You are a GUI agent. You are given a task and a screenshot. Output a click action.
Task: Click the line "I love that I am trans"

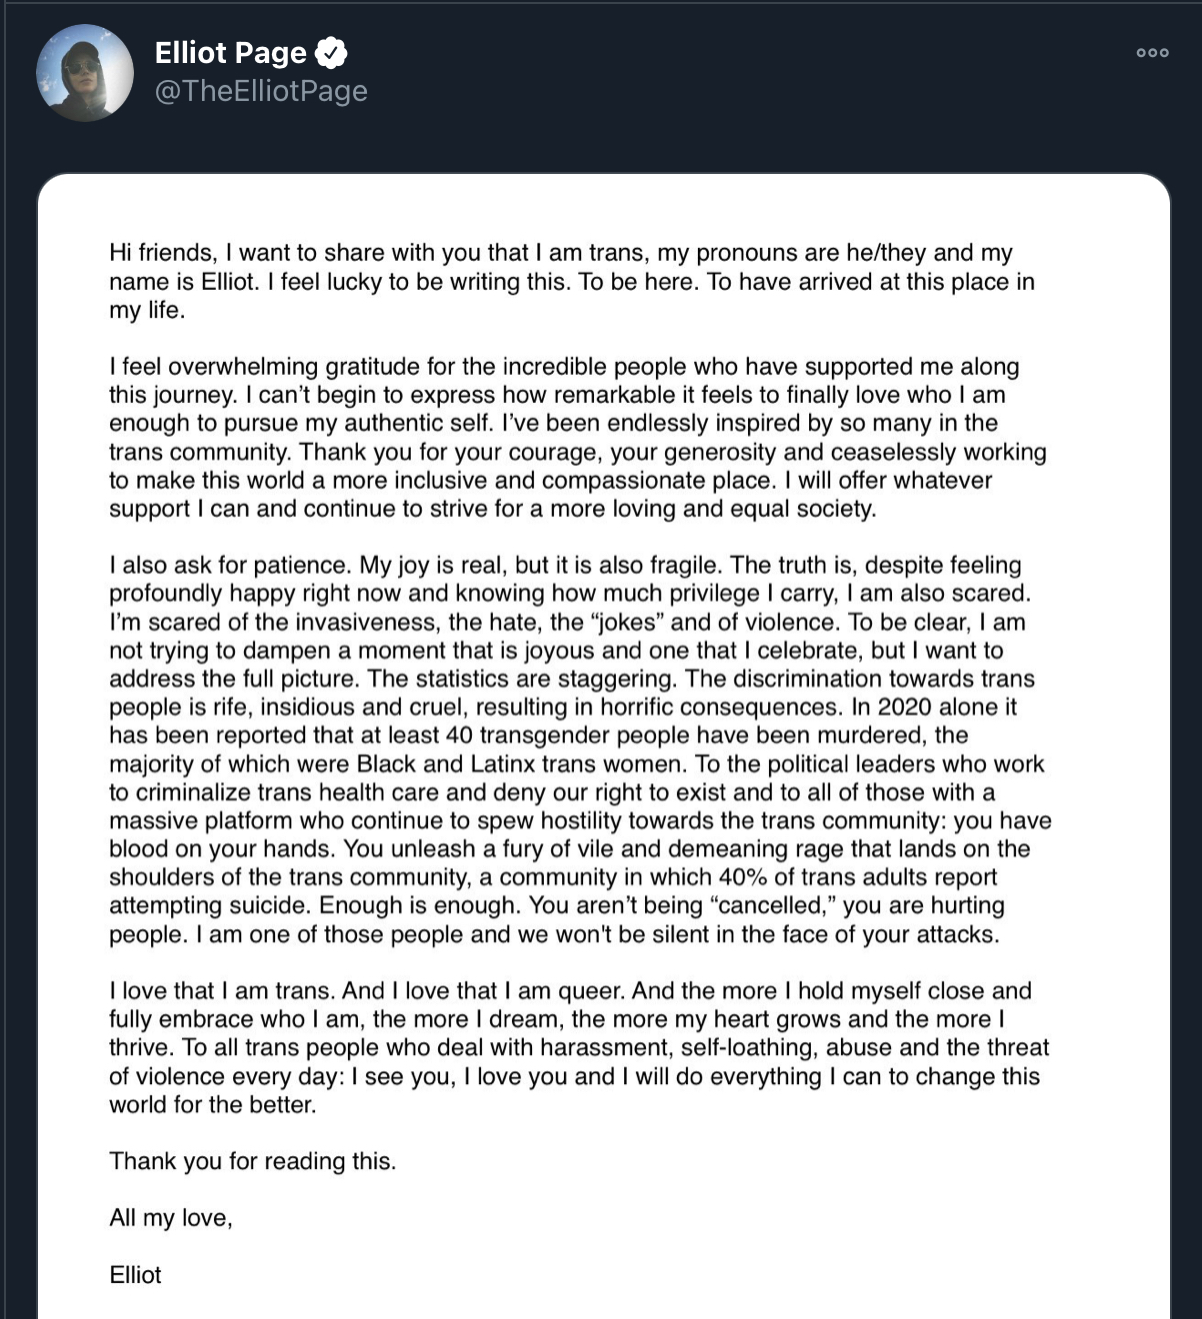pyautogui.click(x=223, y=991)
